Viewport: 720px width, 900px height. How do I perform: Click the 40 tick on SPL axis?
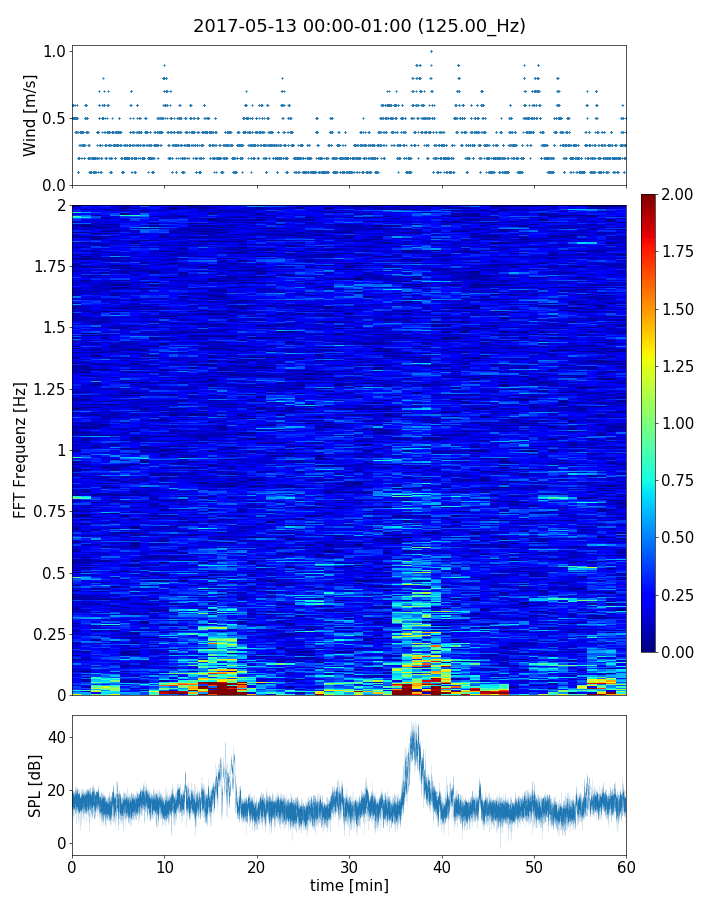(56, 737)
